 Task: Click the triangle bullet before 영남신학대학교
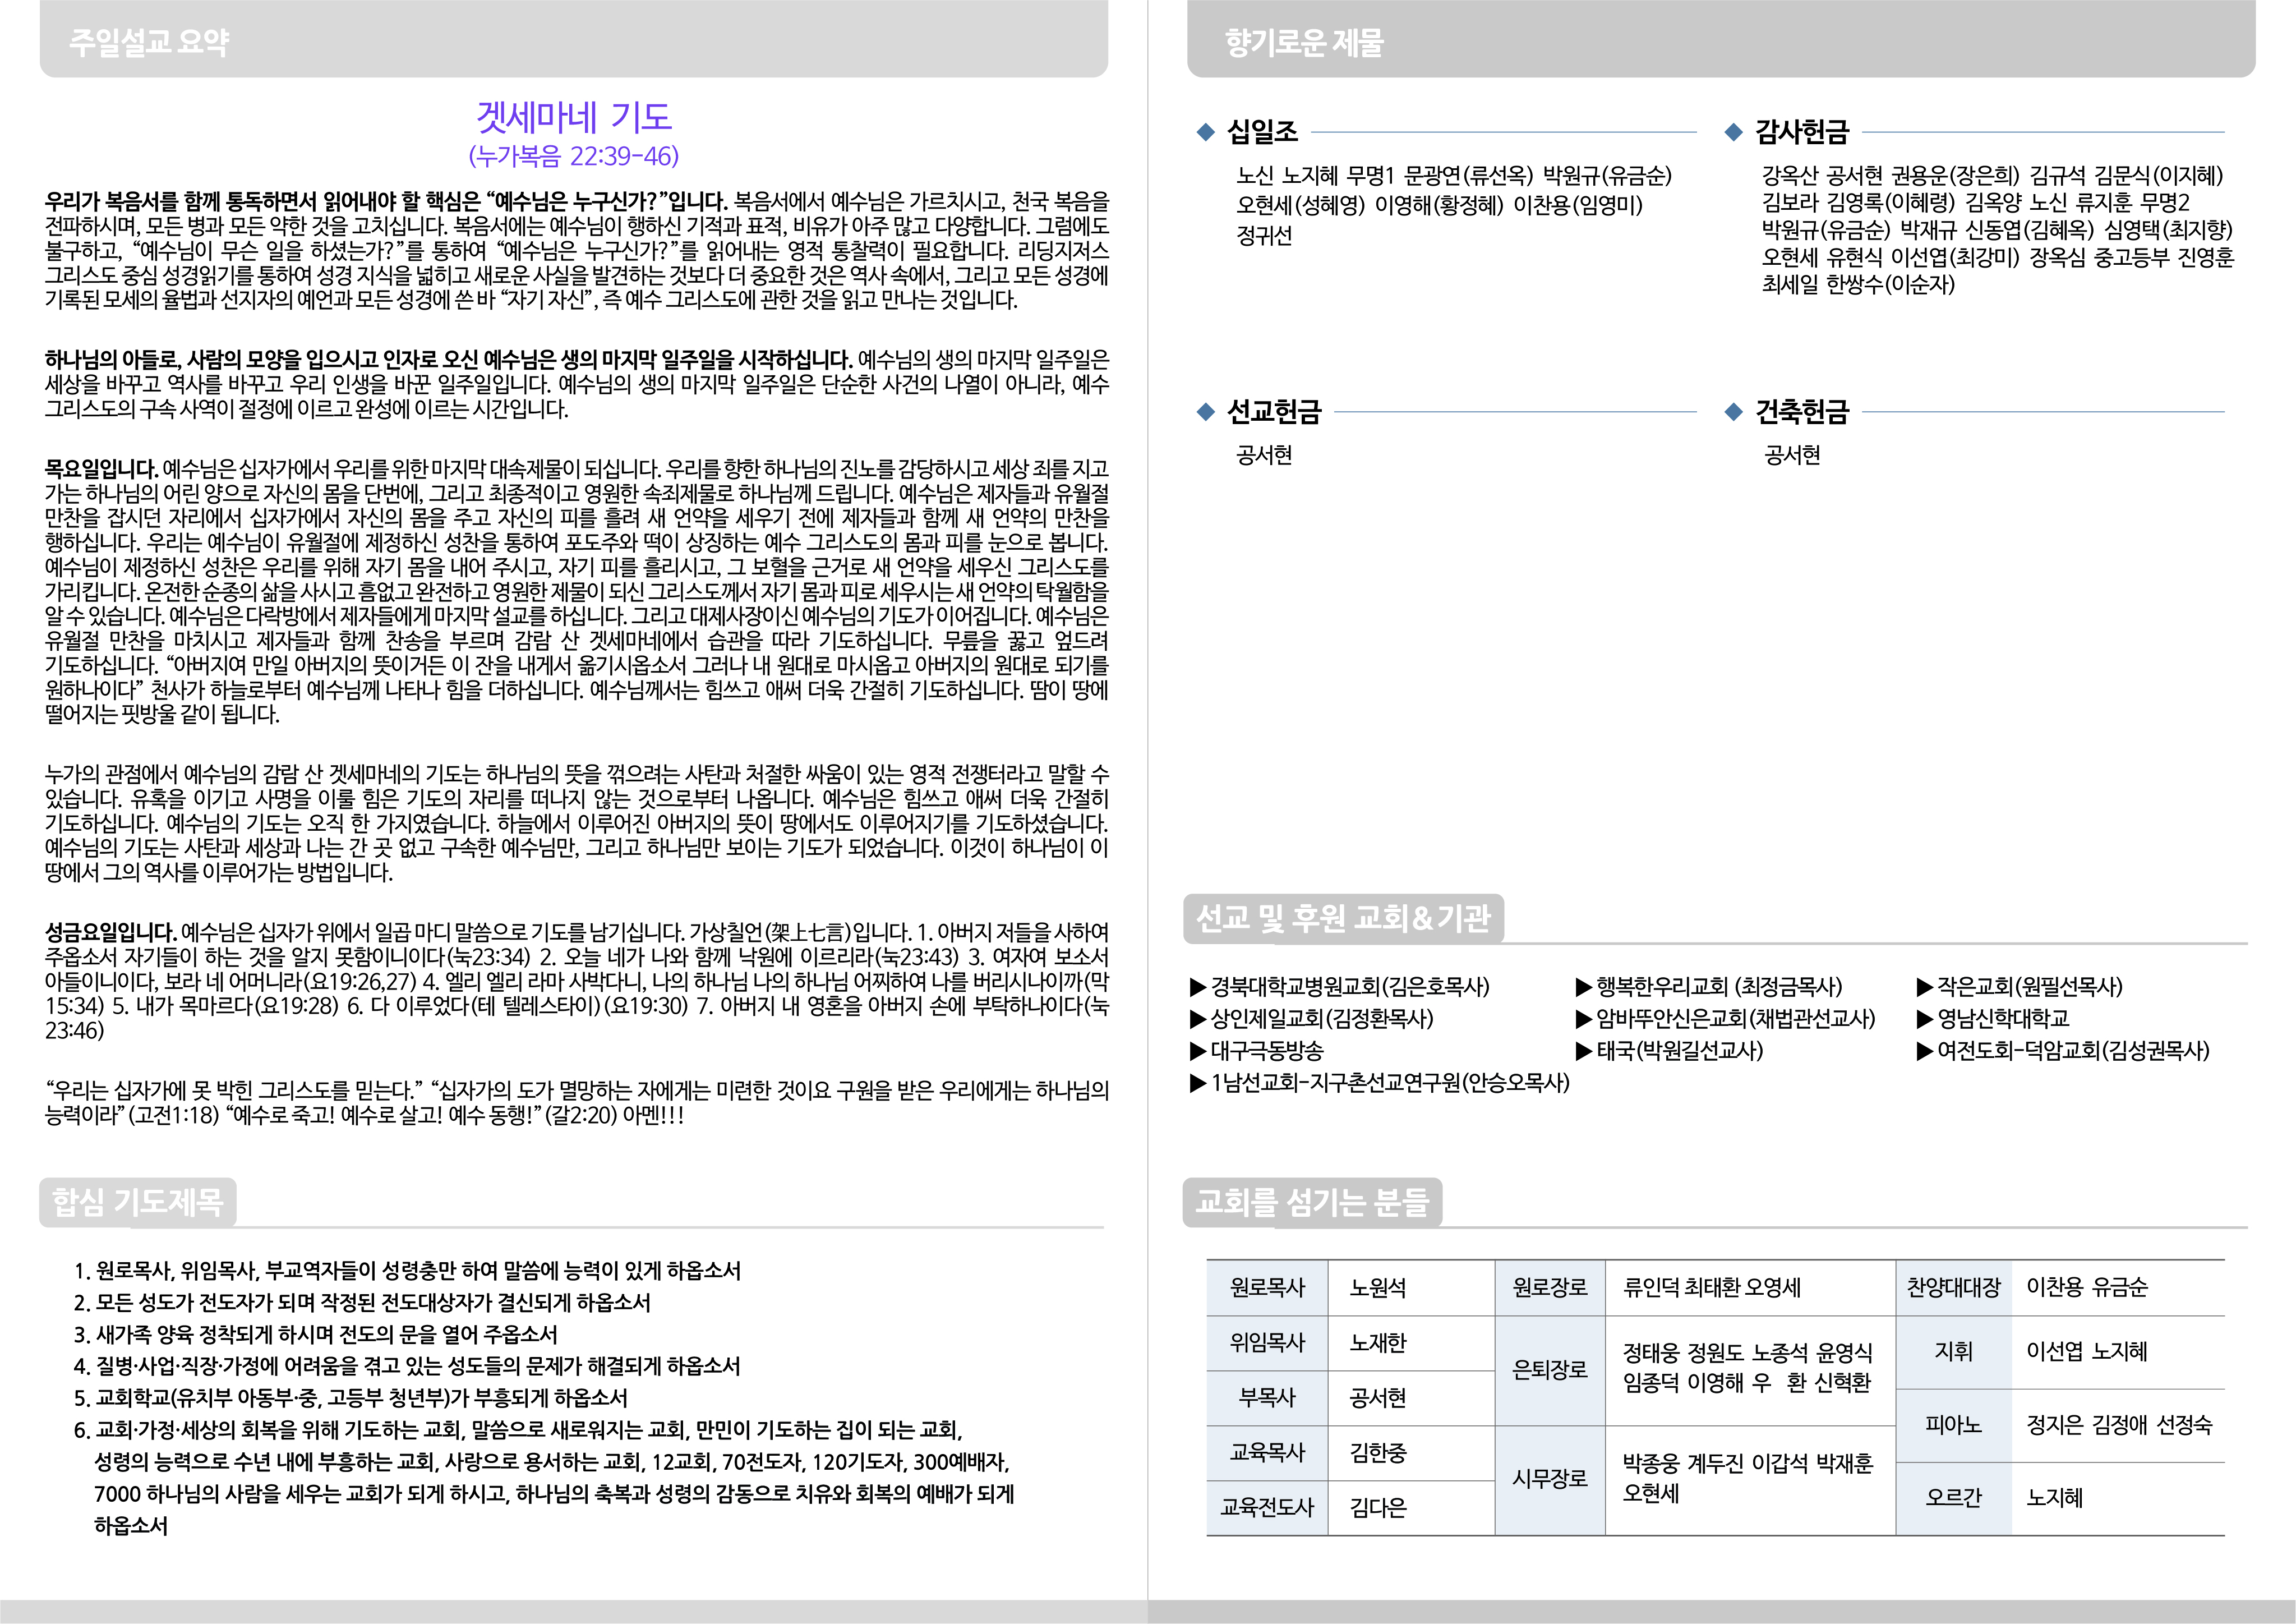pos(1925,1020)
